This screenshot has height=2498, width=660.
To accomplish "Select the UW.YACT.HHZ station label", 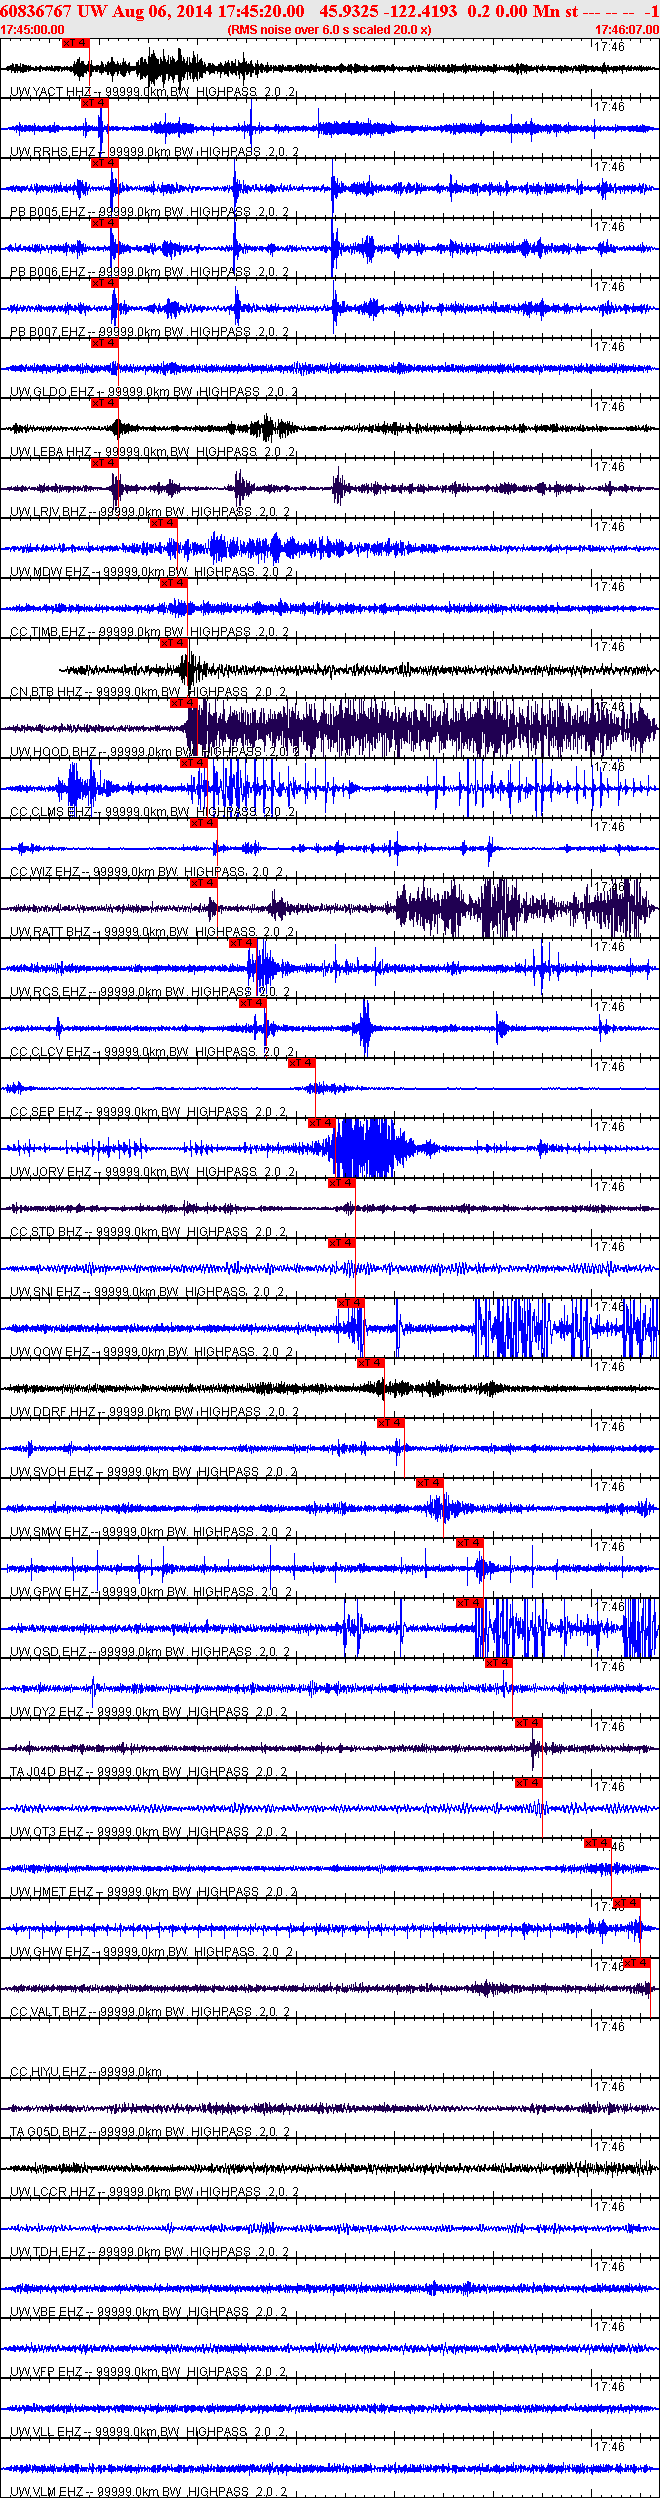I will click(x=50, y=92).
